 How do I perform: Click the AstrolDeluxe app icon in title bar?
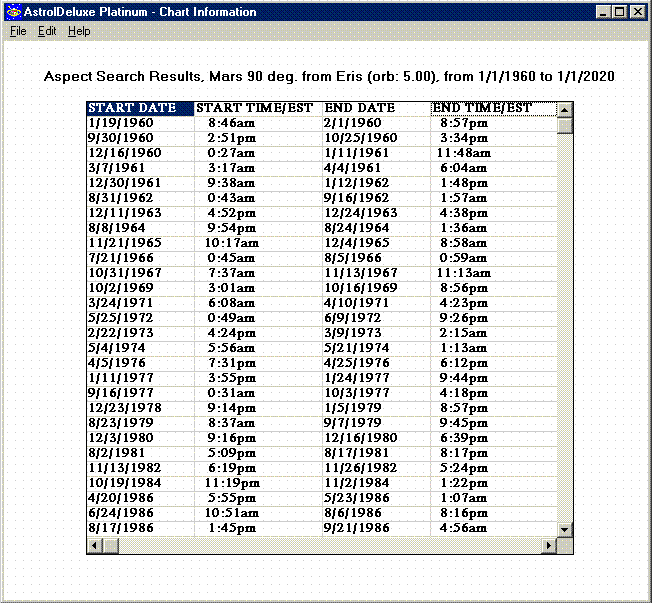pos(12,12)
